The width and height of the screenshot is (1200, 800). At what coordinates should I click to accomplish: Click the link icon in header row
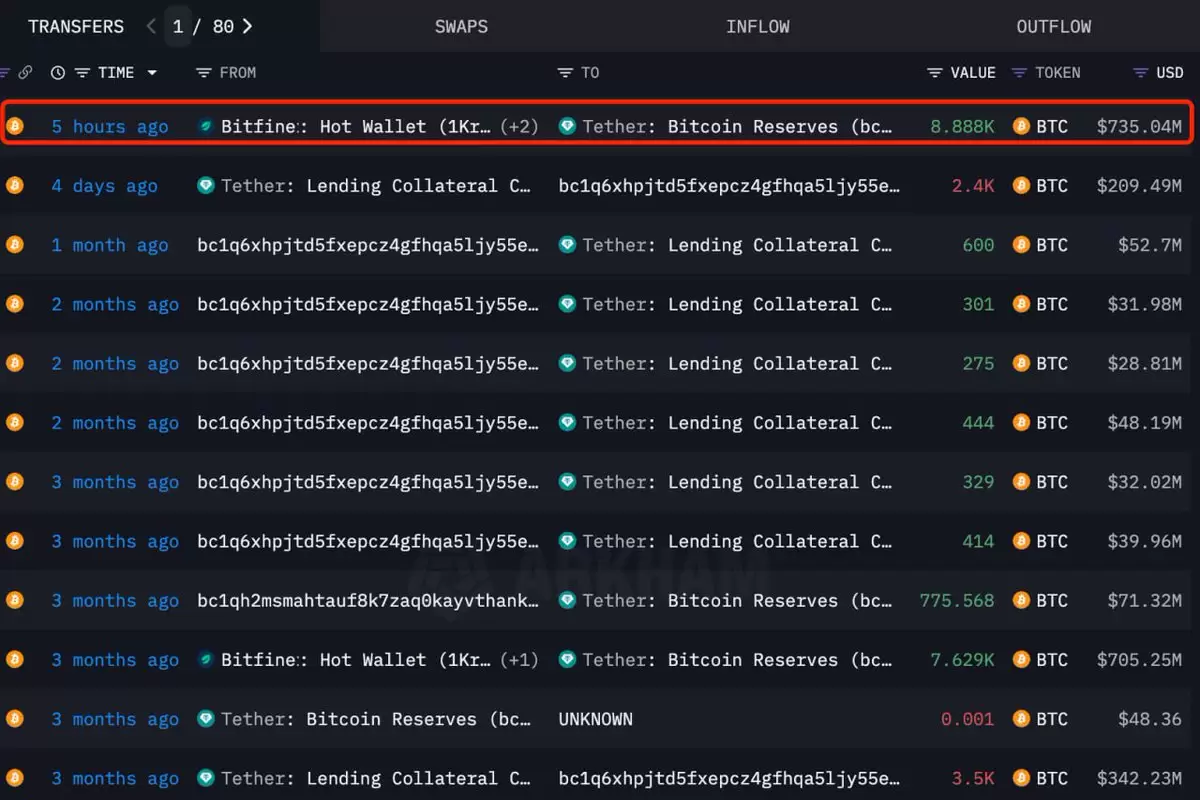coord(25,73)
